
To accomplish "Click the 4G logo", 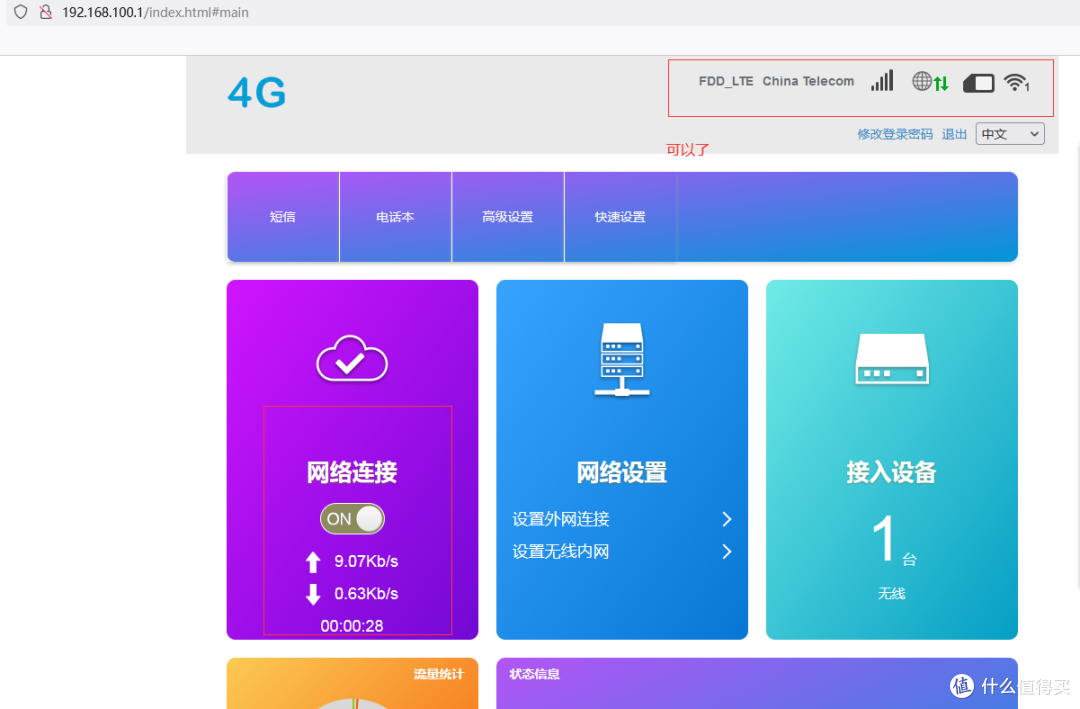I will (x=257, y=92).
